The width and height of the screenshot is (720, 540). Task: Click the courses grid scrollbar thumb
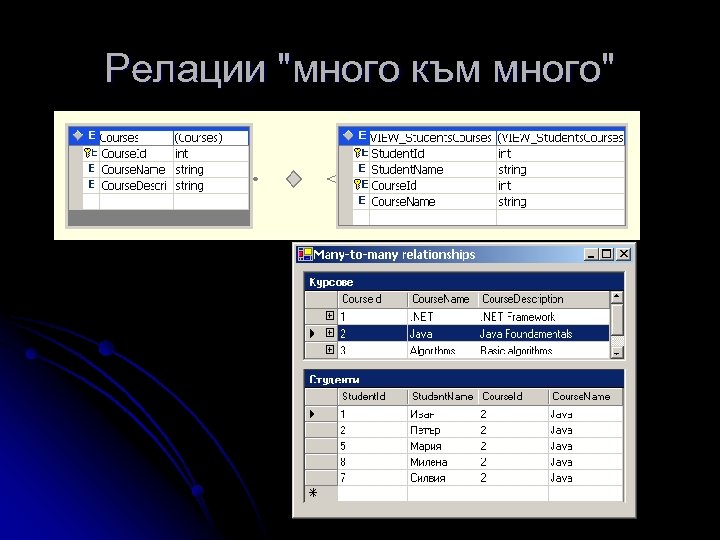pos(616,320)
